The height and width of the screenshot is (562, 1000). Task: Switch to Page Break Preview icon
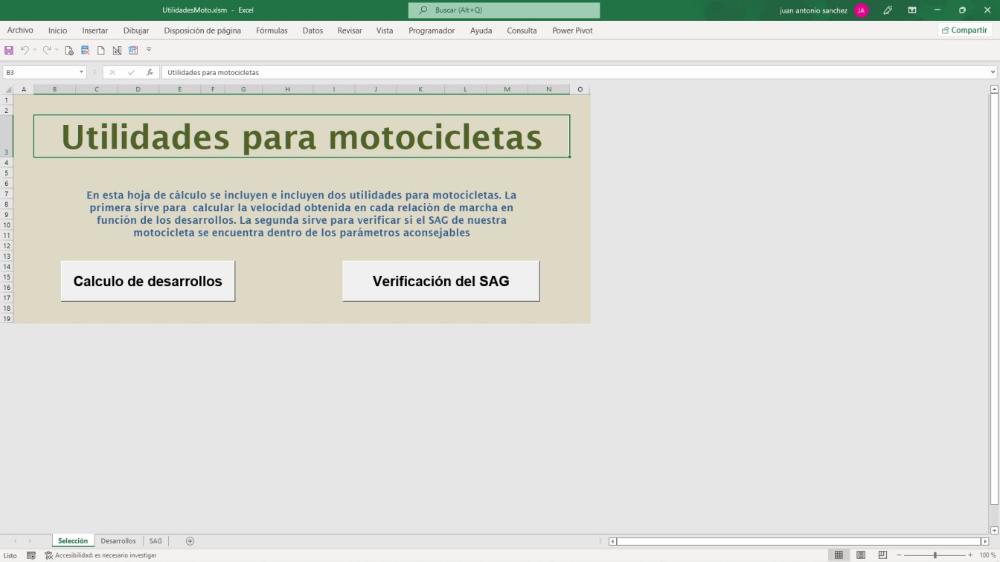point(882,555)
